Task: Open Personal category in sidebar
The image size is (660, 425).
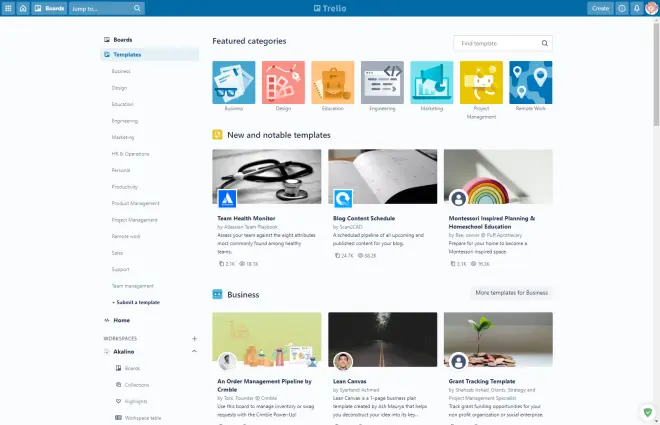Action: pos(121,170)
